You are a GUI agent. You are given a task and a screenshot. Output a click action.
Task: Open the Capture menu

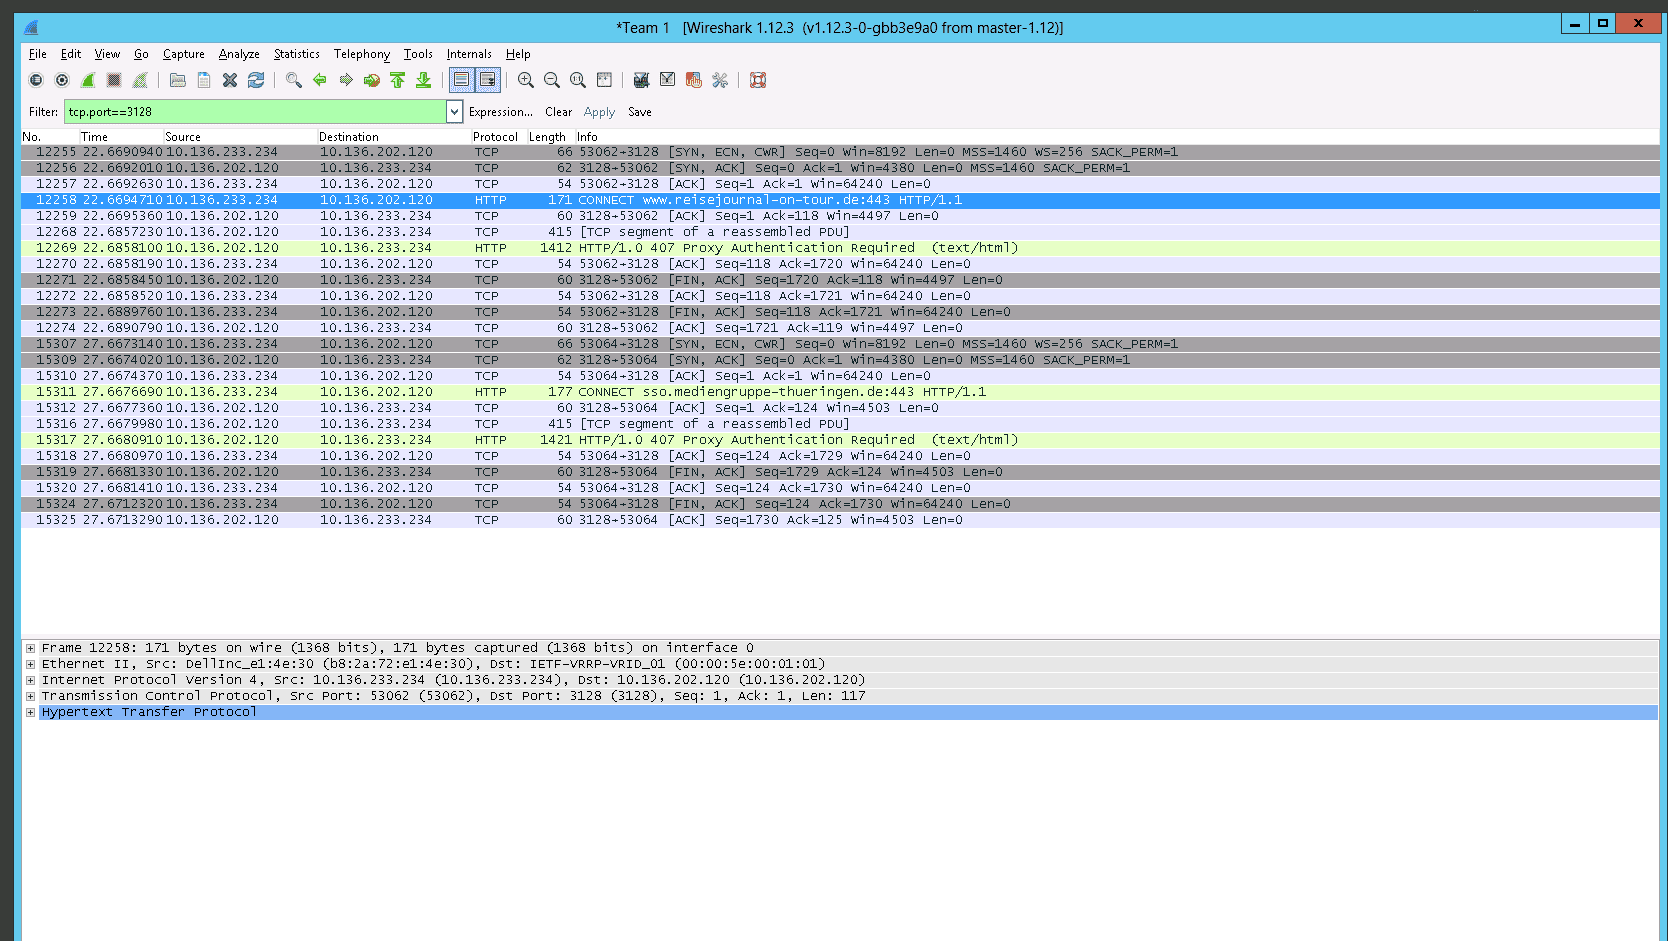[184, 54]
